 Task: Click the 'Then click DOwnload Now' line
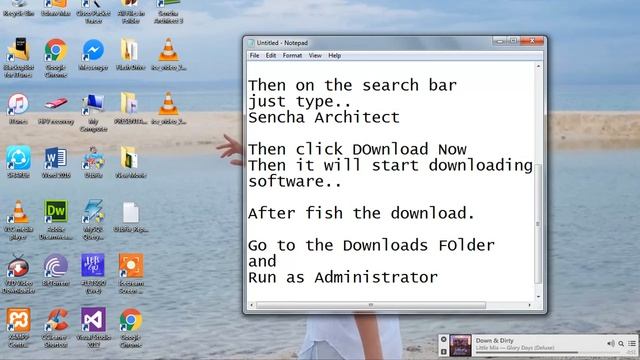(x=357, y=149)
